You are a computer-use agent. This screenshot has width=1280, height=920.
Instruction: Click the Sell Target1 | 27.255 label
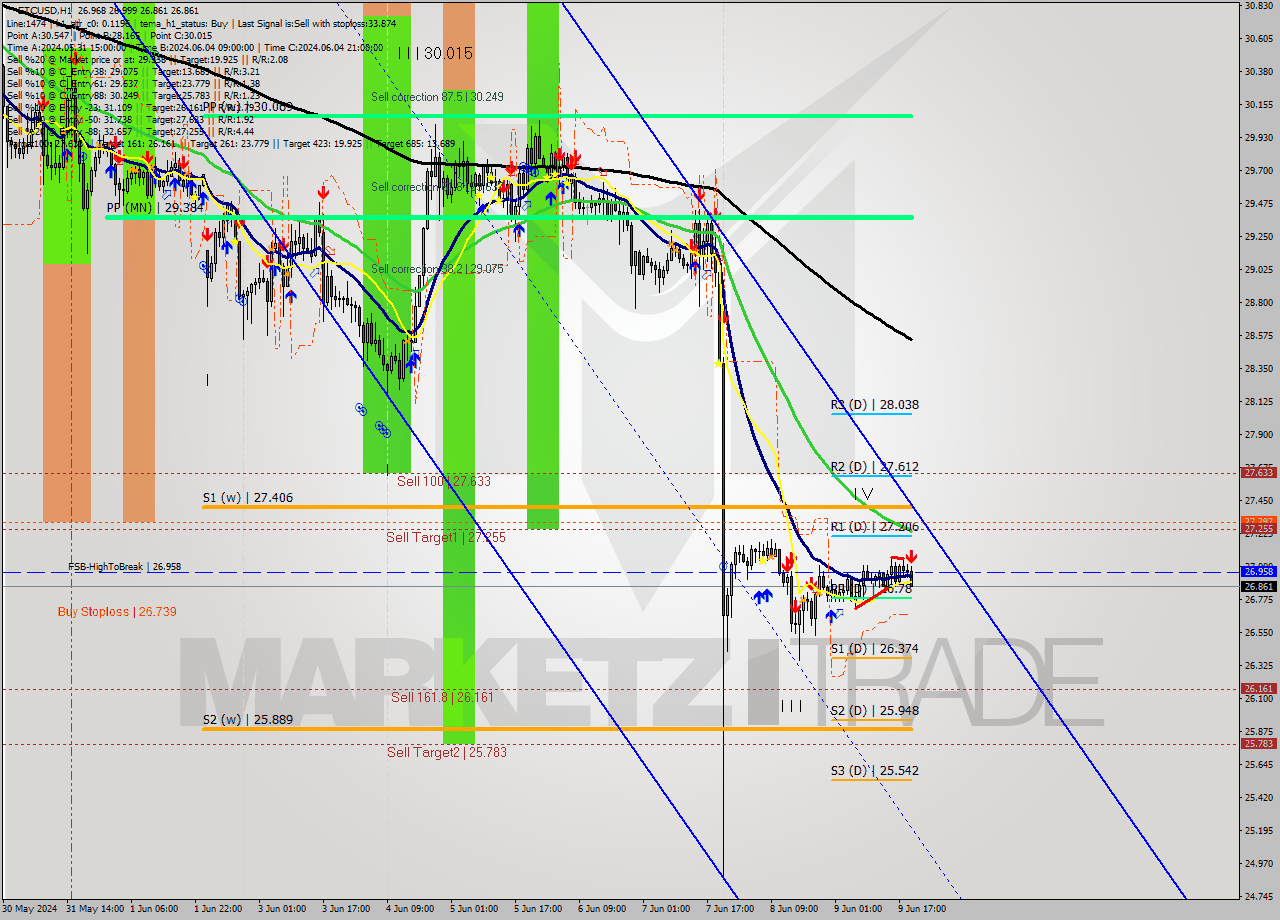tap(446, 537)
